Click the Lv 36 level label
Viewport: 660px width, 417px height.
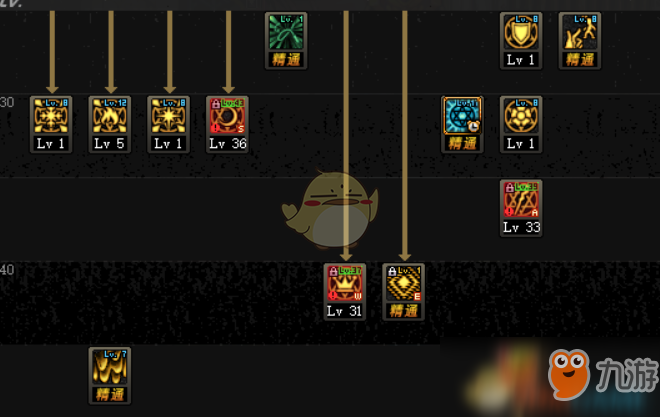pos(227,143)
